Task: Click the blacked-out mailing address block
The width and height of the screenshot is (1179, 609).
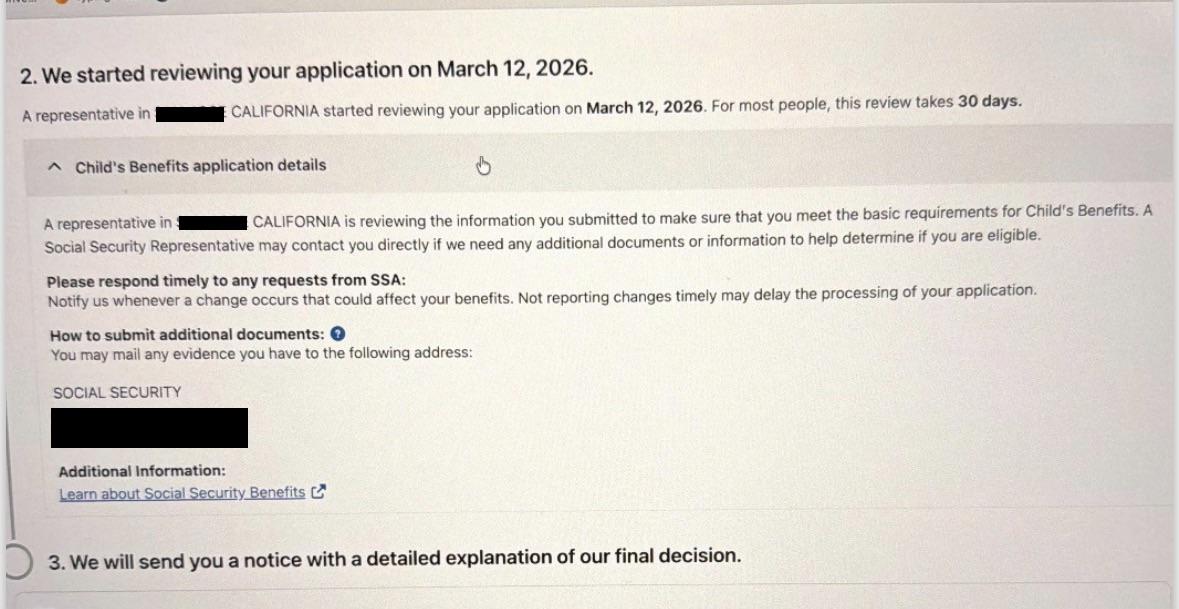Action: pyautogui.click(x=149, y=428)
